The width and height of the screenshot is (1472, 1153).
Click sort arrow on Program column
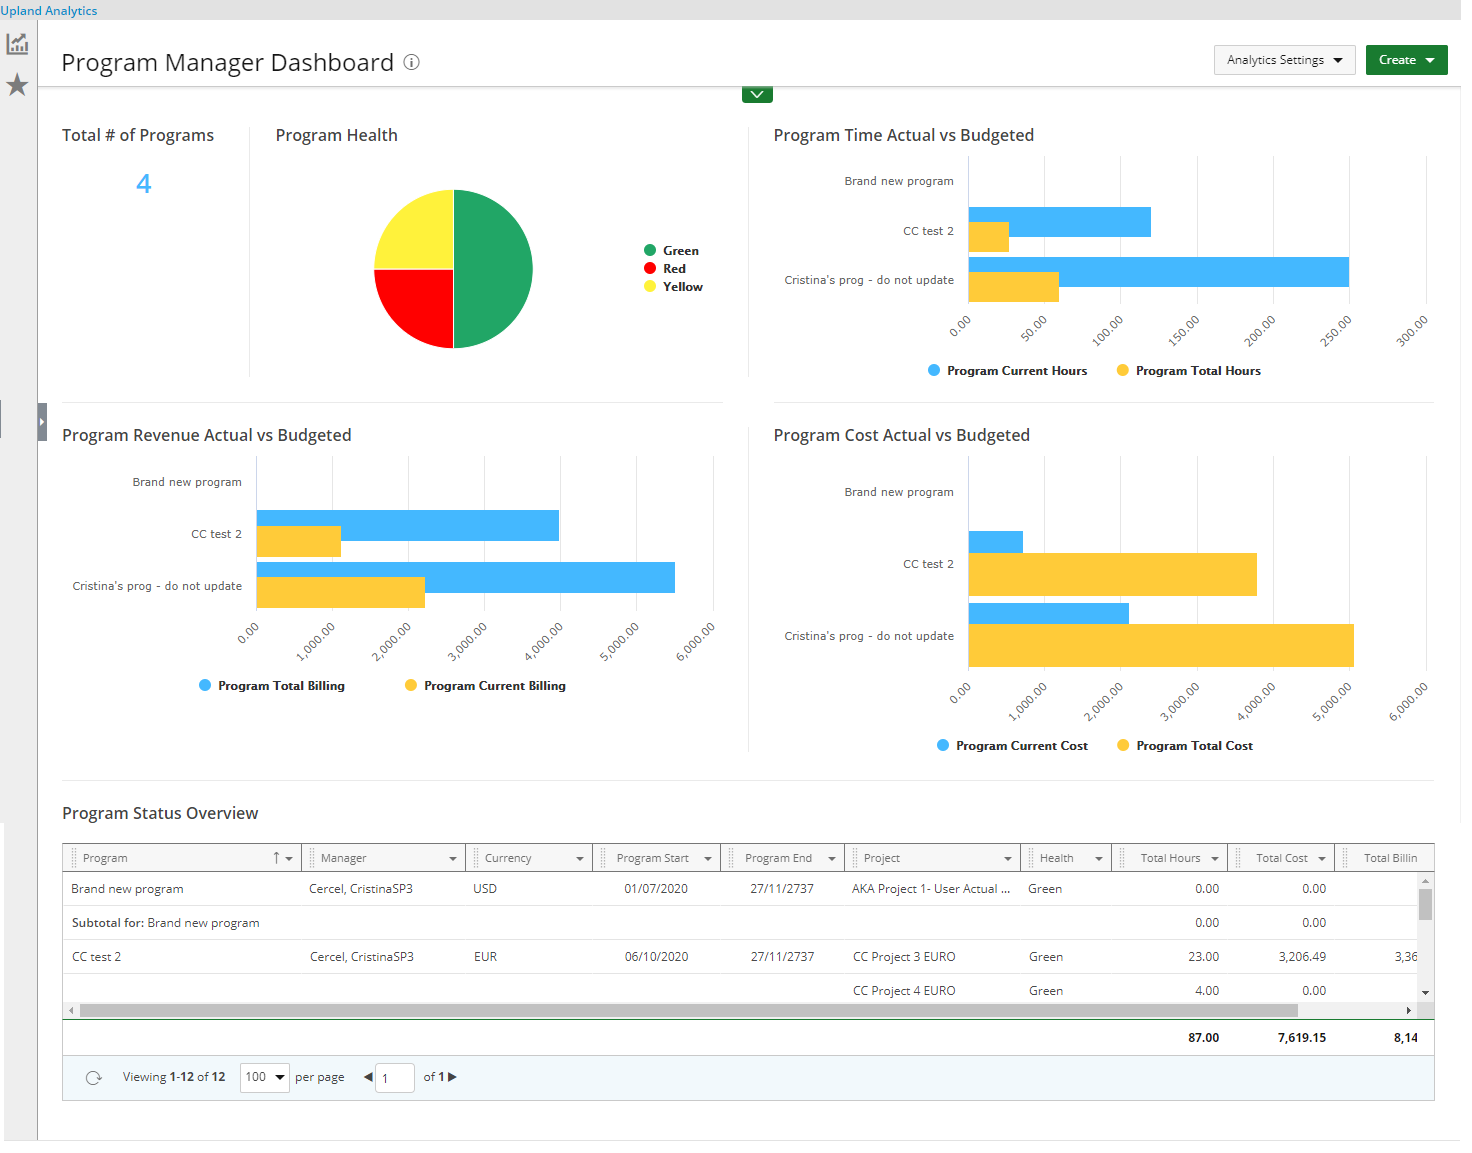click(276, 858)
